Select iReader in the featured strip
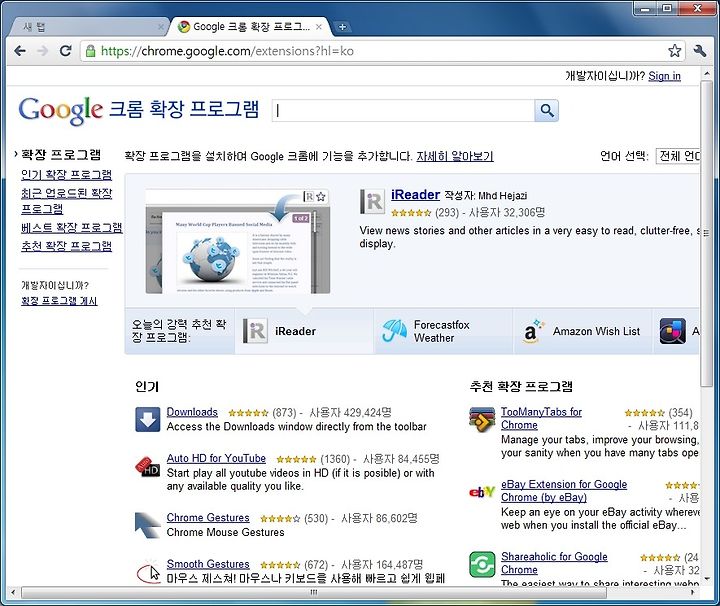720x606 pixels. [304, 331]
